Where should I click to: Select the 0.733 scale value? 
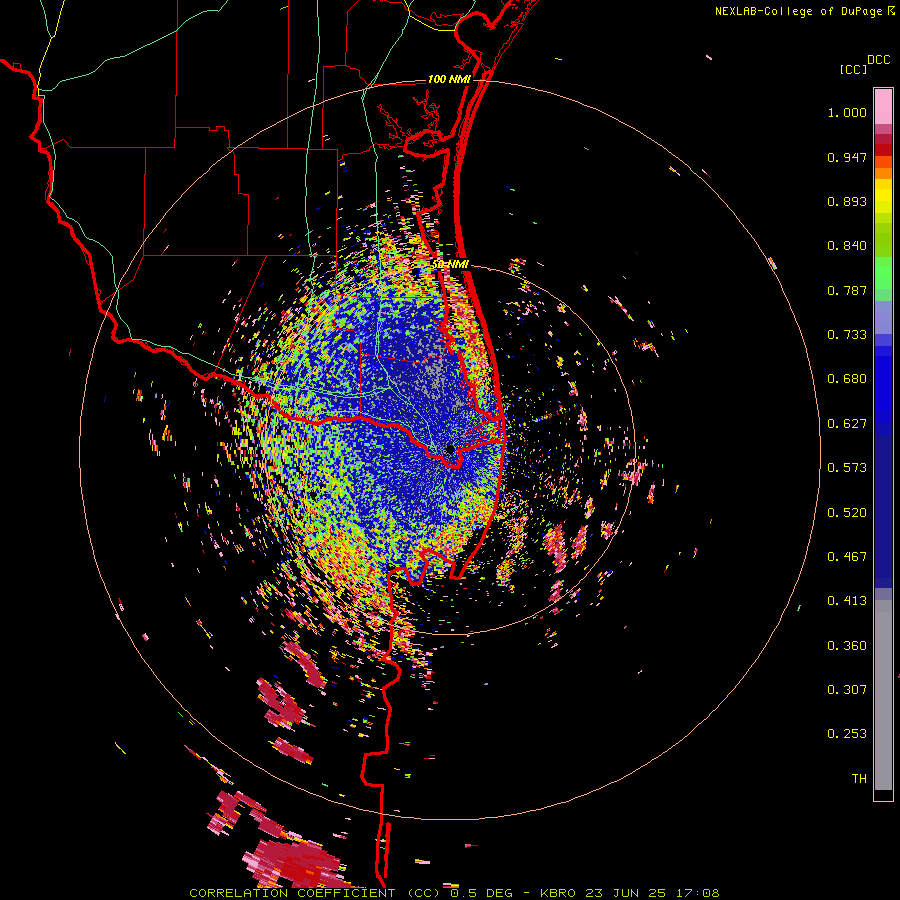point(847,335)
